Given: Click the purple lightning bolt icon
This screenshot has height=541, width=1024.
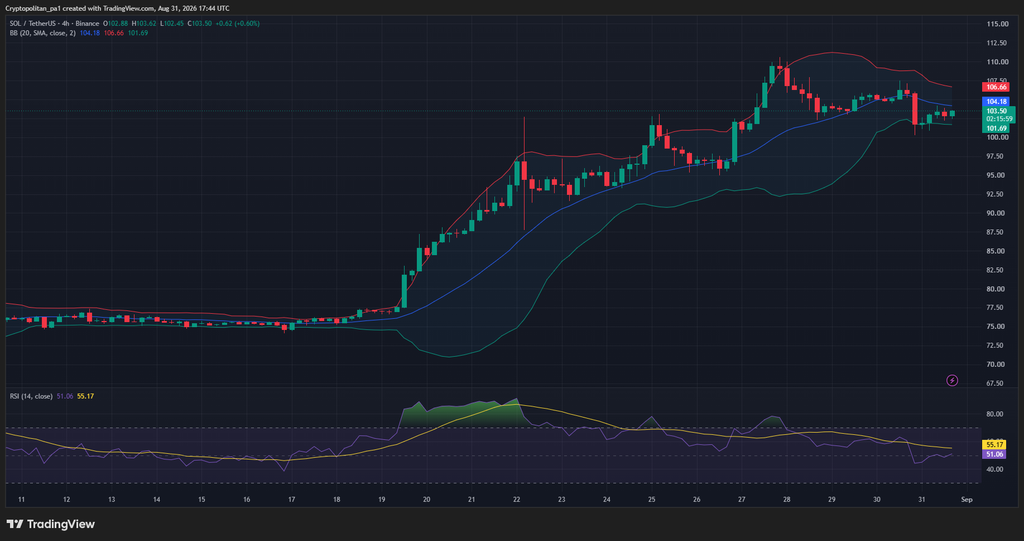Looking at the screenshot, I should (x=952, y=380).
